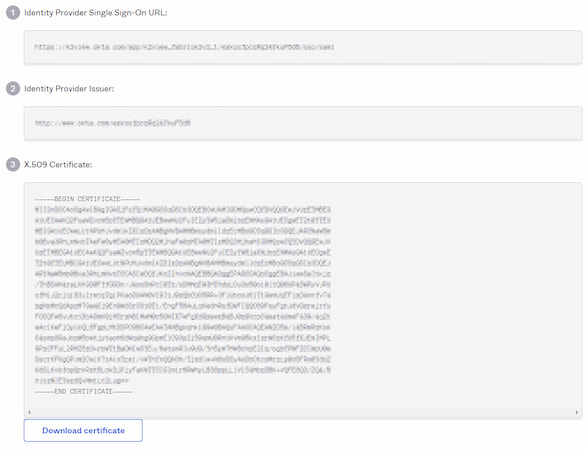Select the Identity Provider Single Sign-On URL label

click(x=96, y=13)
